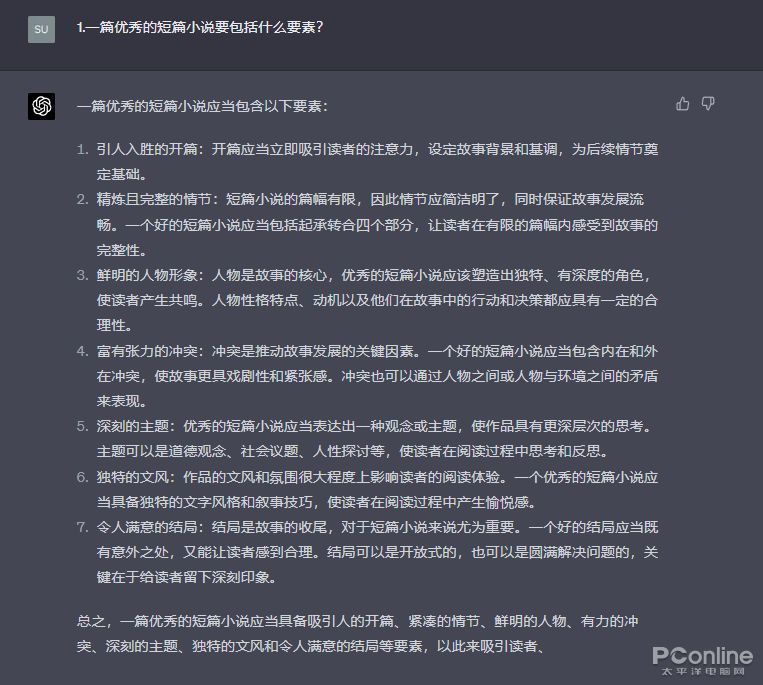The height and width of the screenshot is (685, 763).
Task: Click the list number 4 marker
Action: pos(82,351)
